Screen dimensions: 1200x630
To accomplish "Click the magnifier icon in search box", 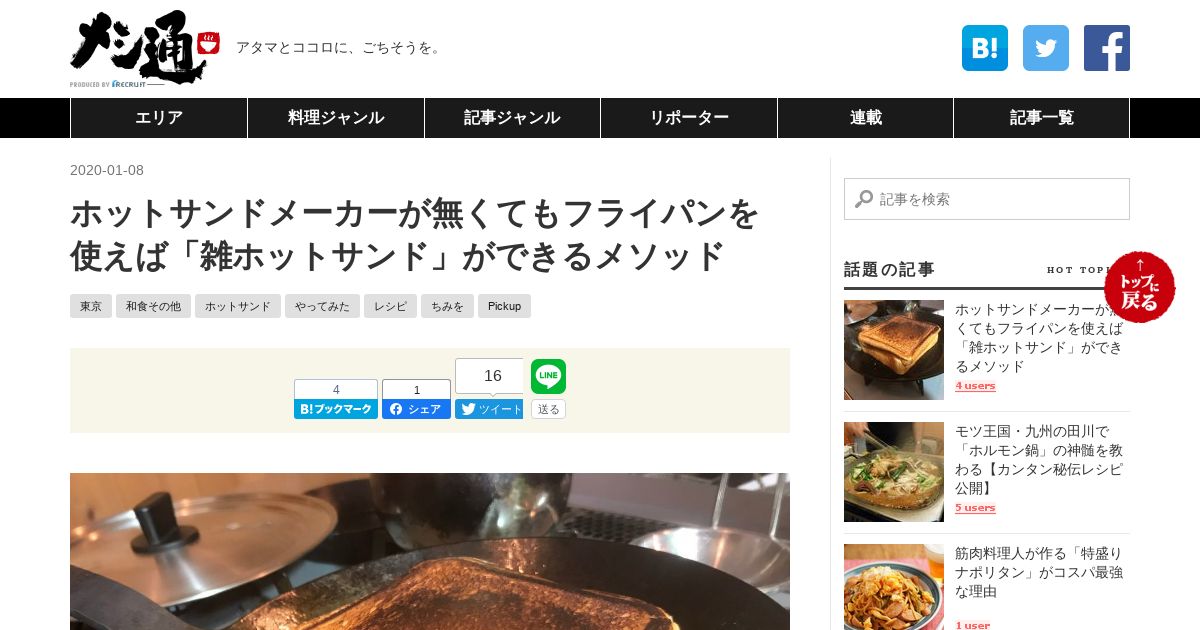I will pyautogui.click(x=864, y=199).
